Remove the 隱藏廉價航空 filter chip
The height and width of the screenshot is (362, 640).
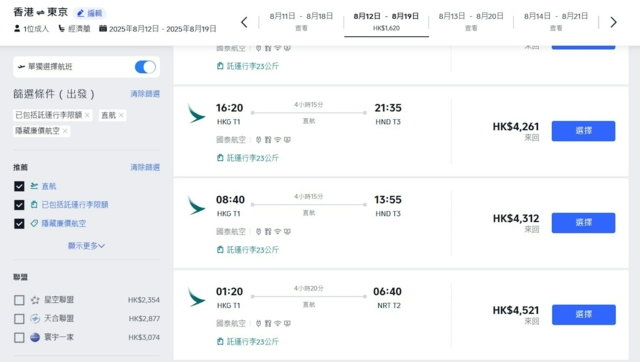point(64,131)
